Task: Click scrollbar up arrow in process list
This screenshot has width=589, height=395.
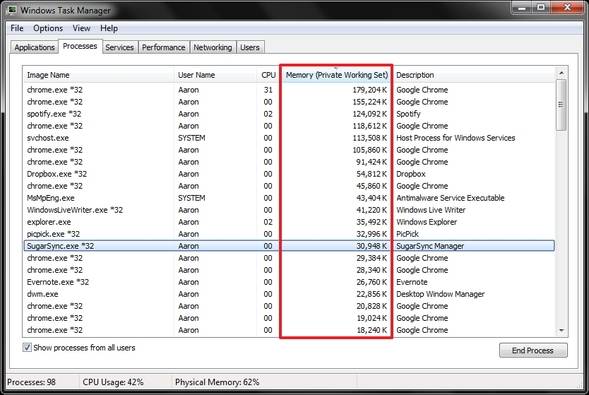Action: (561, 73)
